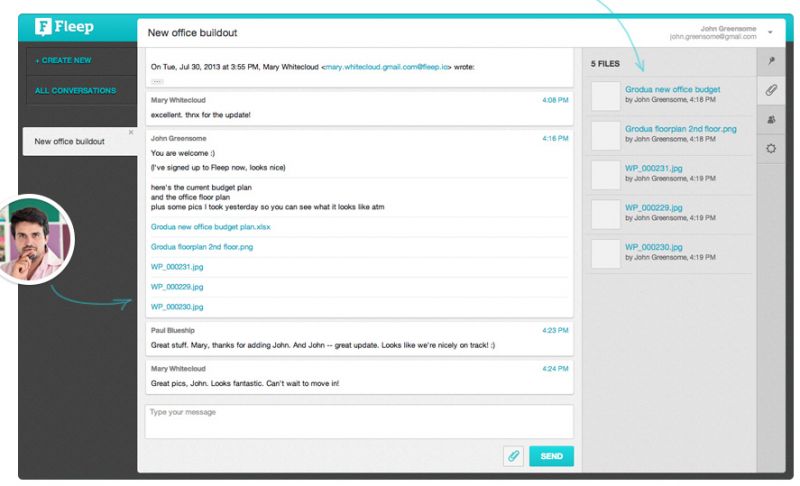800x486 pixels.
Task: Open Grodua floorplan 2nd floor.png in message
Action: (x=202, y=247)
